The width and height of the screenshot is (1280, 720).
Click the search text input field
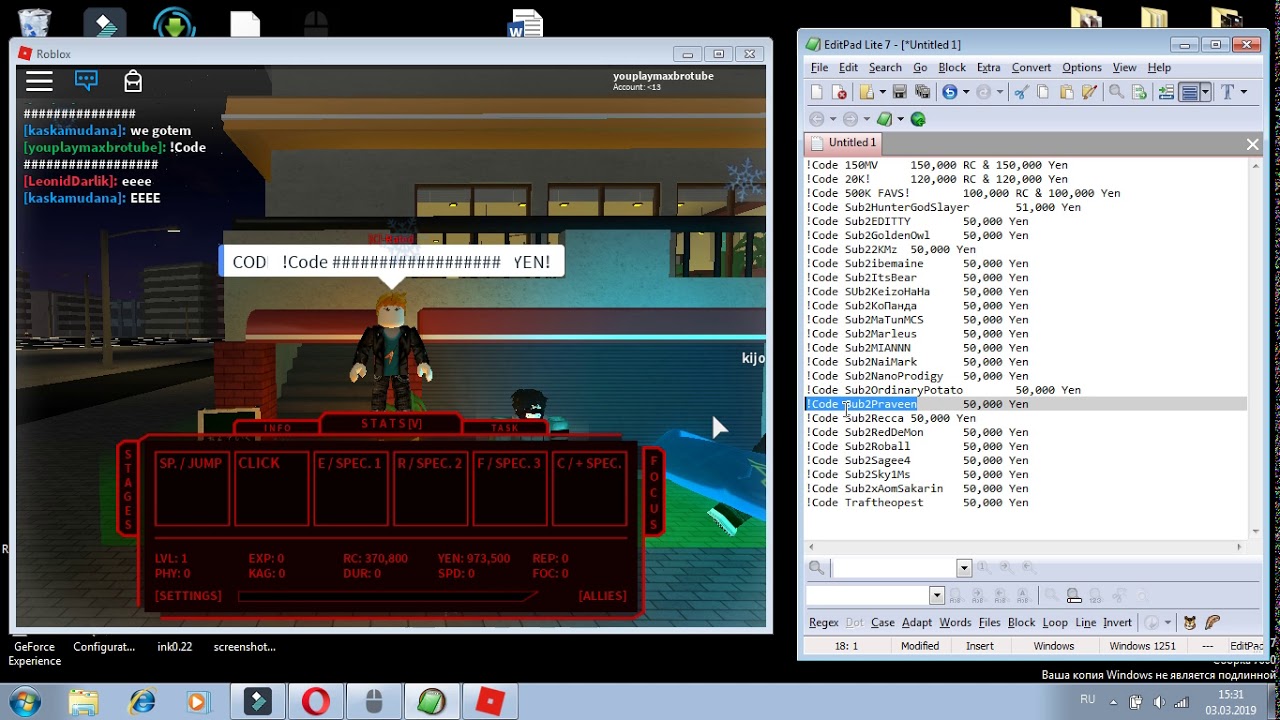[x=894, y=568]
